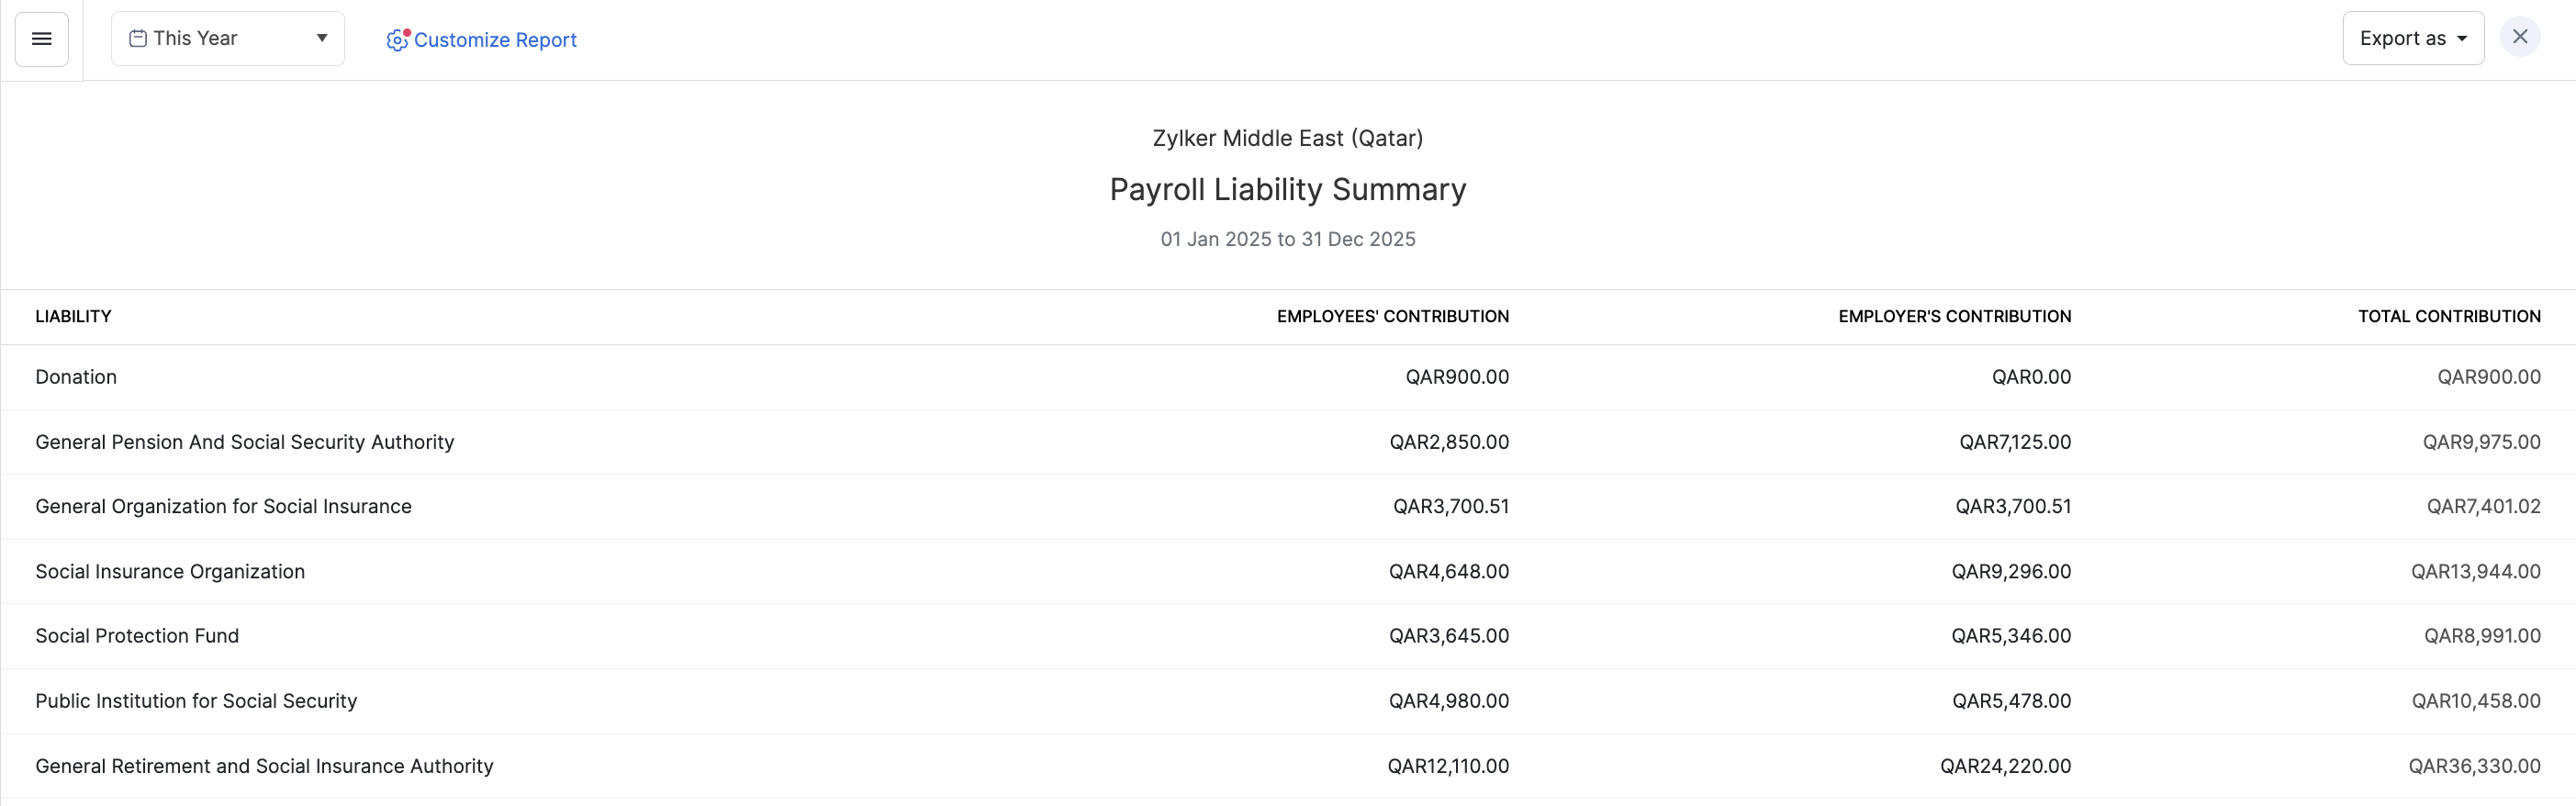The height and width of the screenshot is (806, 2576).
Task: Click the calendar icon beside This Year
Action: (x=138, y=39)
